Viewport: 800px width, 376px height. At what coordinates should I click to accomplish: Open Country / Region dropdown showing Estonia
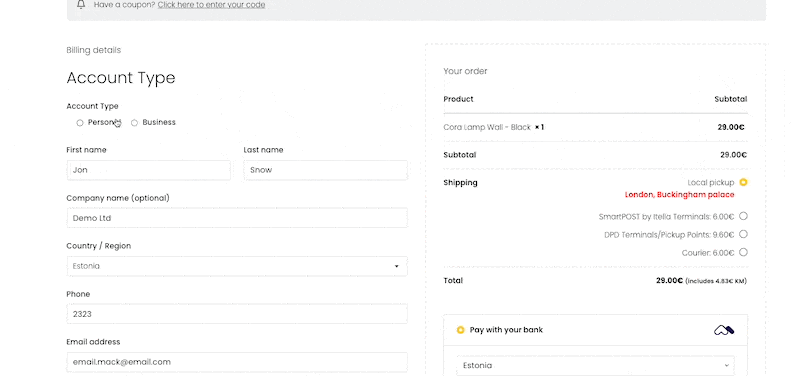pyautogui.click(x=237, y=266)
